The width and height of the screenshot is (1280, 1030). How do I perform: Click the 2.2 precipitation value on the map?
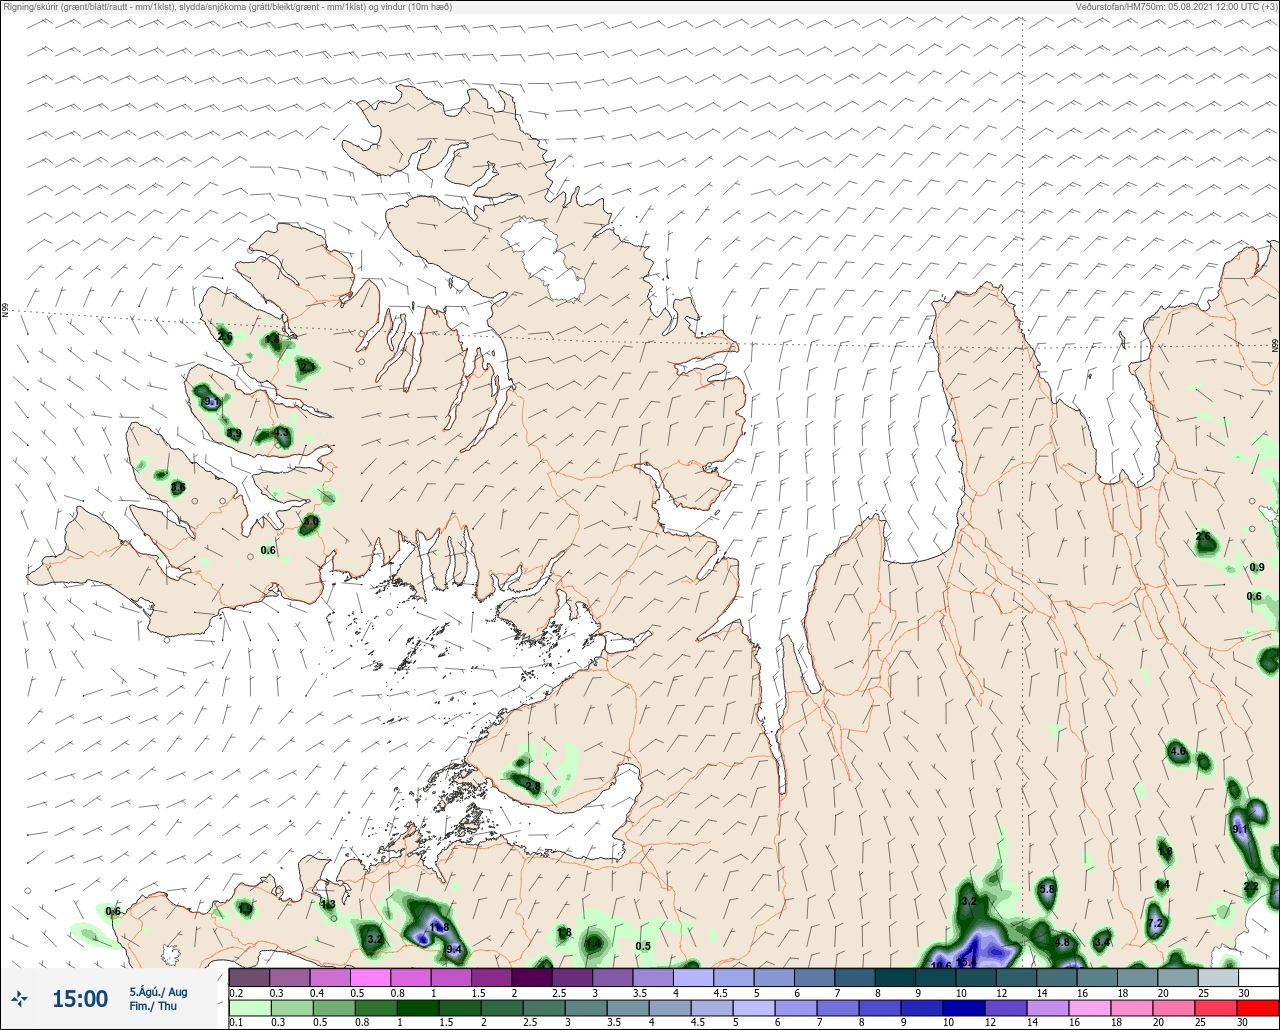point(1251,887)
